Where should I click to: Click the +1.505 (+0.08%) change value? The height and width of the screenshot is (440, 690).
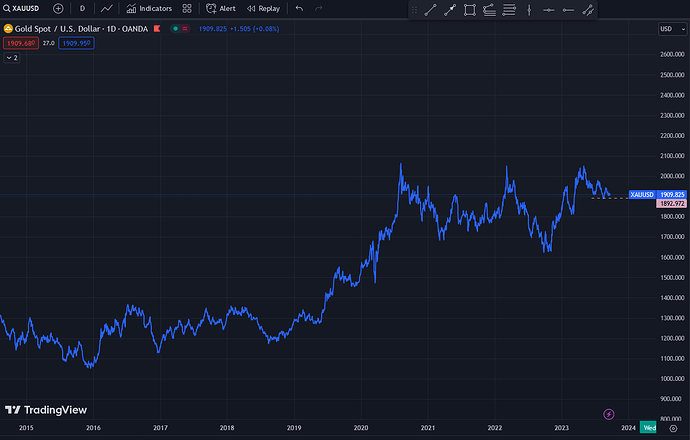coord(255,29)
